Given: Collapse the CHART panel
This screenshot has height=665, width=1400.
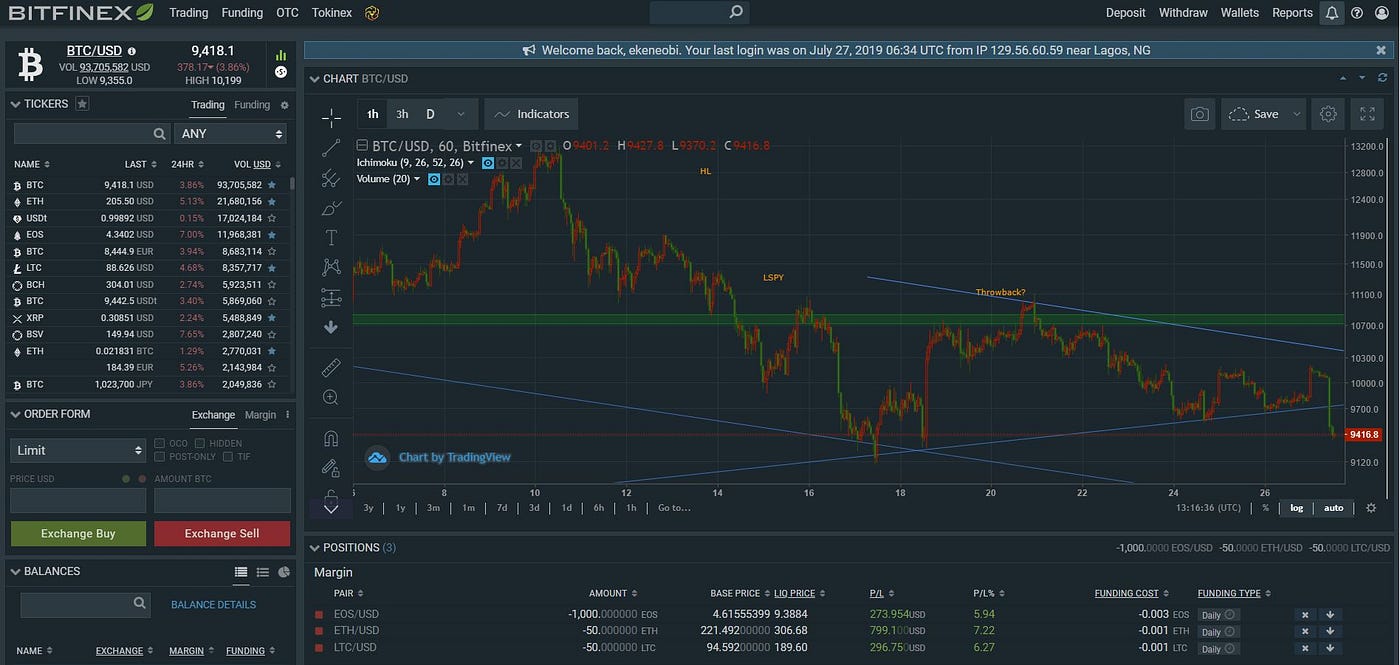Looking at the screenshot, I should coord(314,78).
